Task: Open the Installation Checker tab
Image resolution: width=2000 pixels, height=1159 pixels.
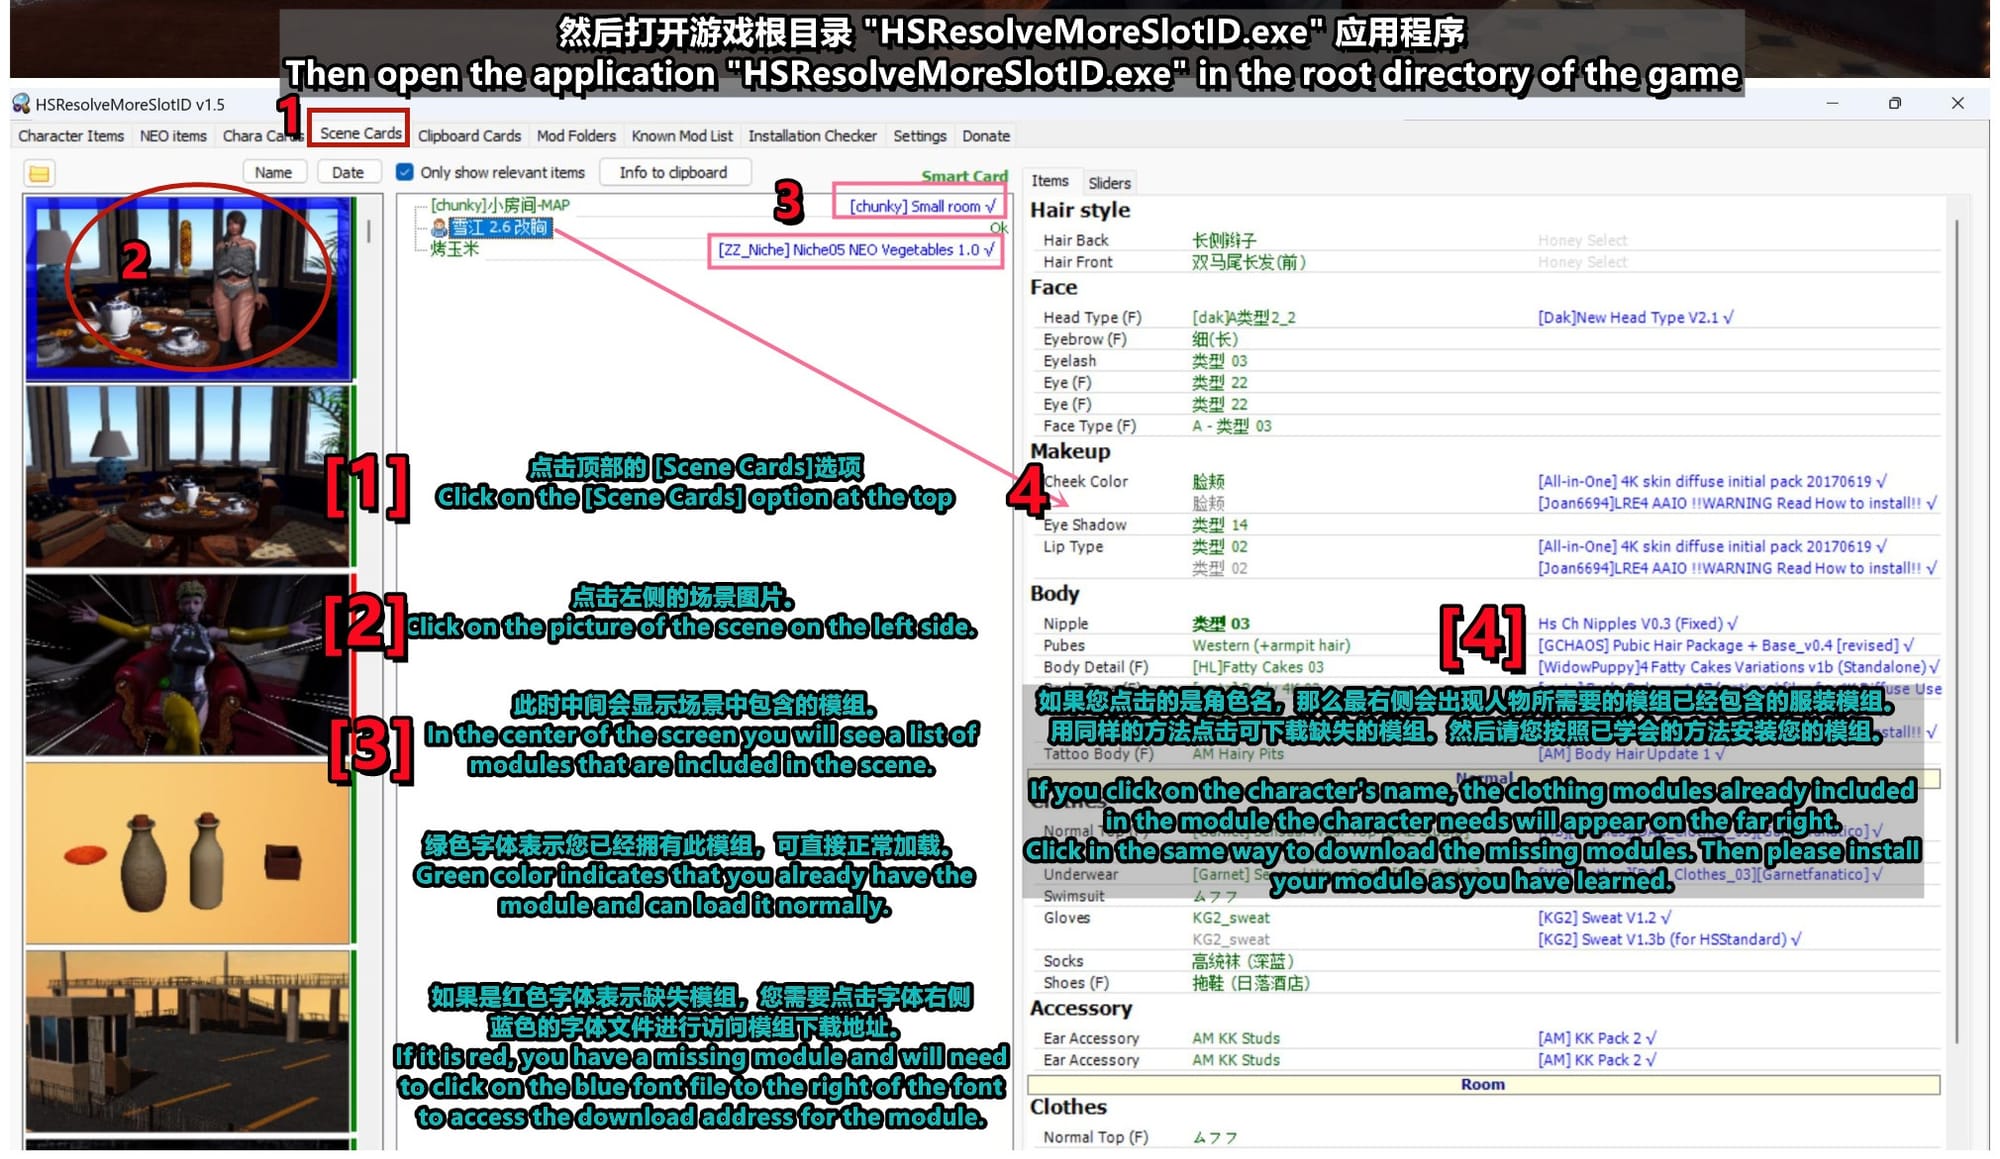Action: (812, 136)
